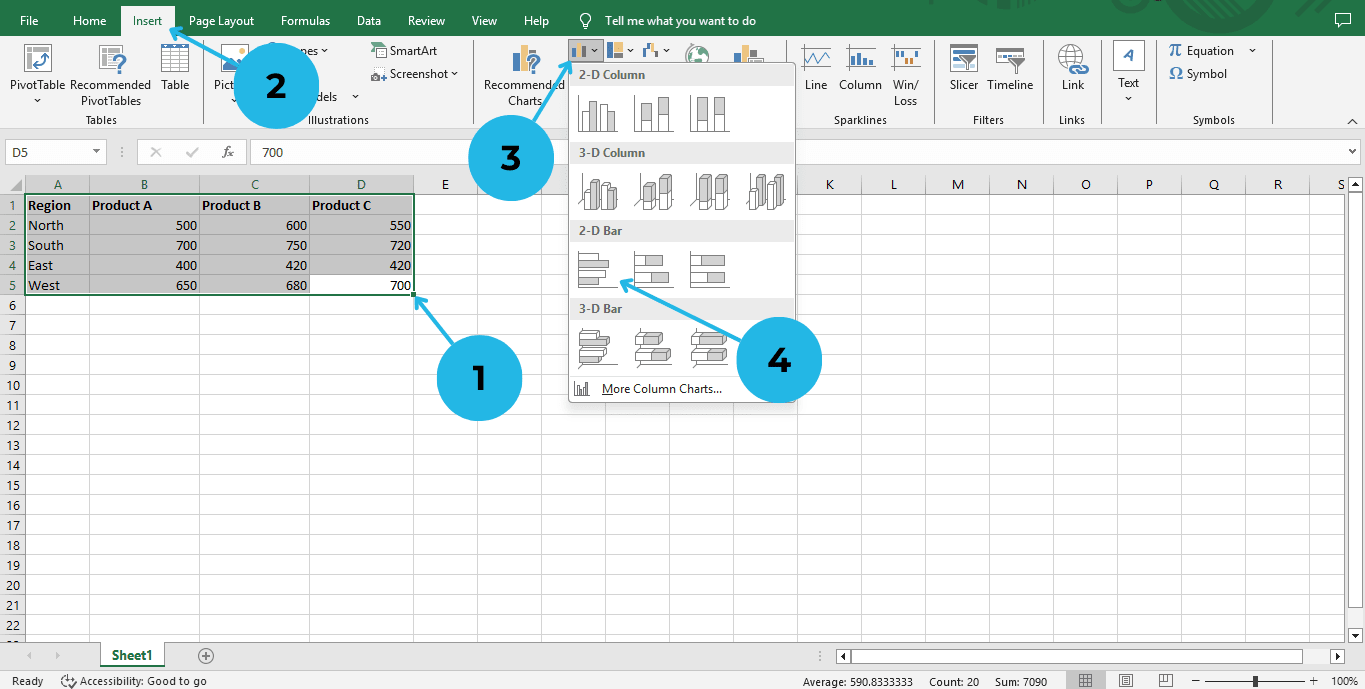Insert a 2-D 100% Stacked Bar chart
Image resolution: width=1365 pixels, height=689 pixels.
coord(709,270)
